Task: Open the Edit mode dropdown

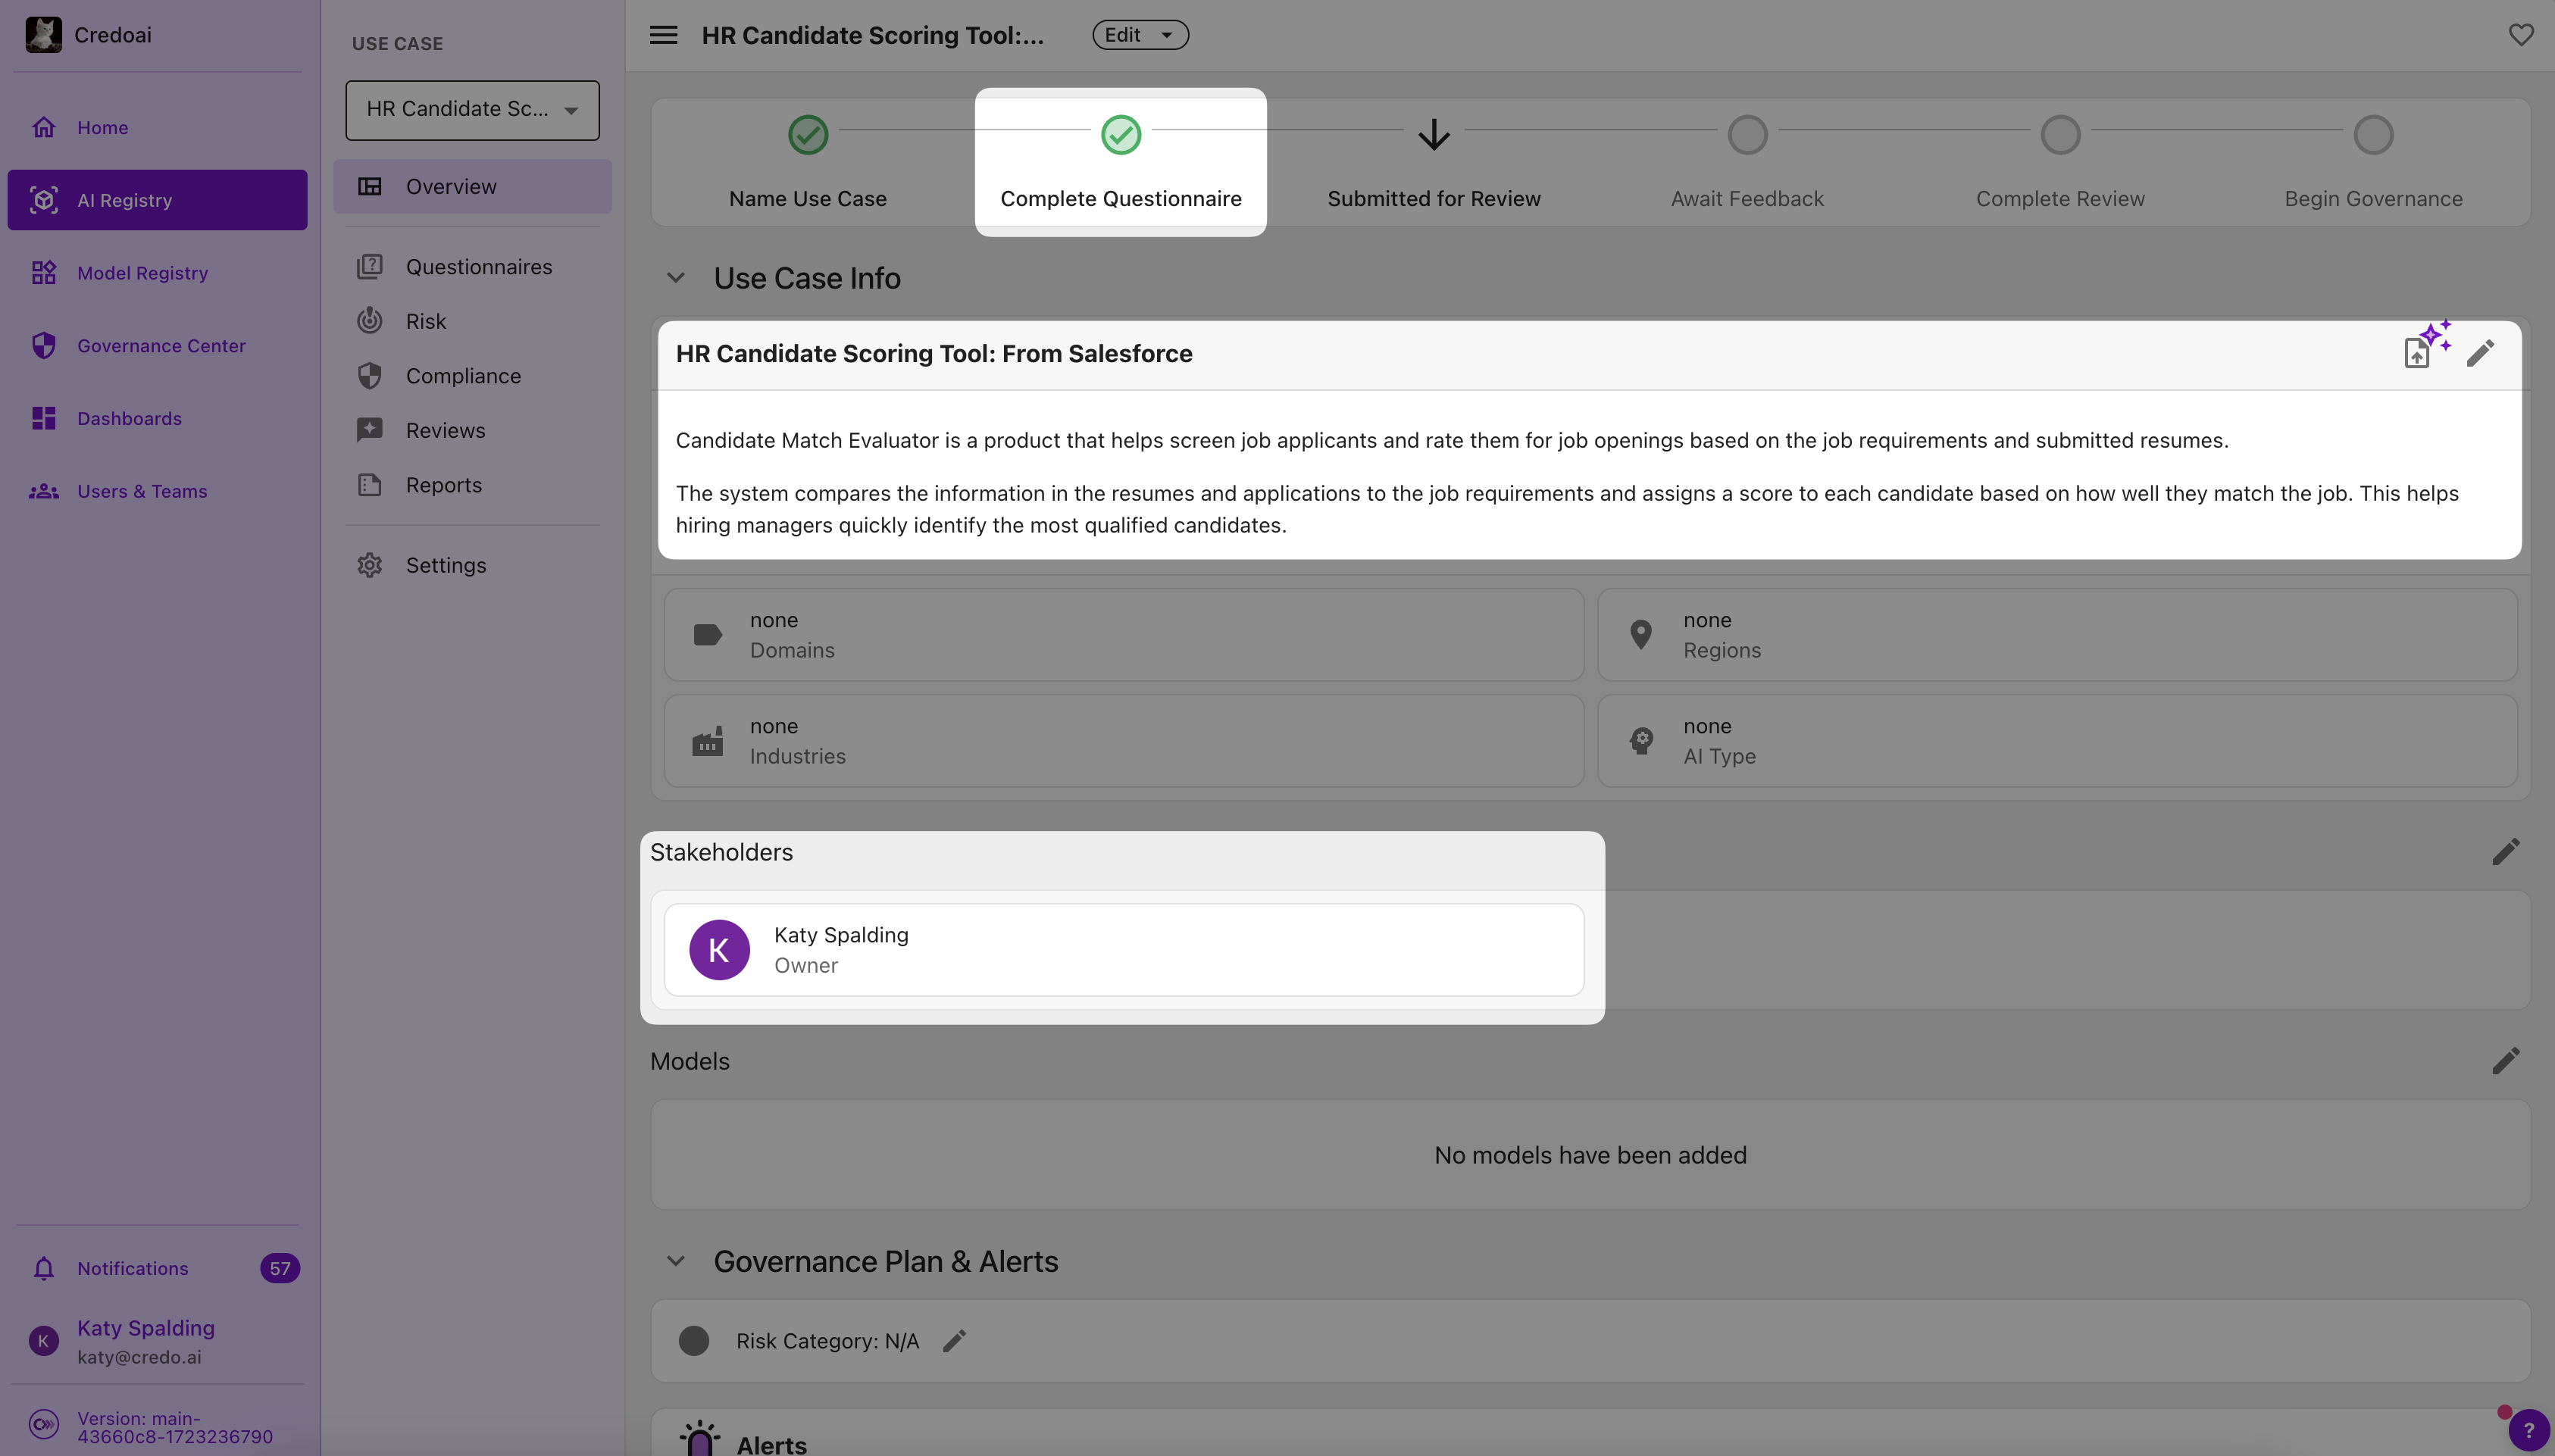Action: pyautogui.click(x=1140, y=35)
